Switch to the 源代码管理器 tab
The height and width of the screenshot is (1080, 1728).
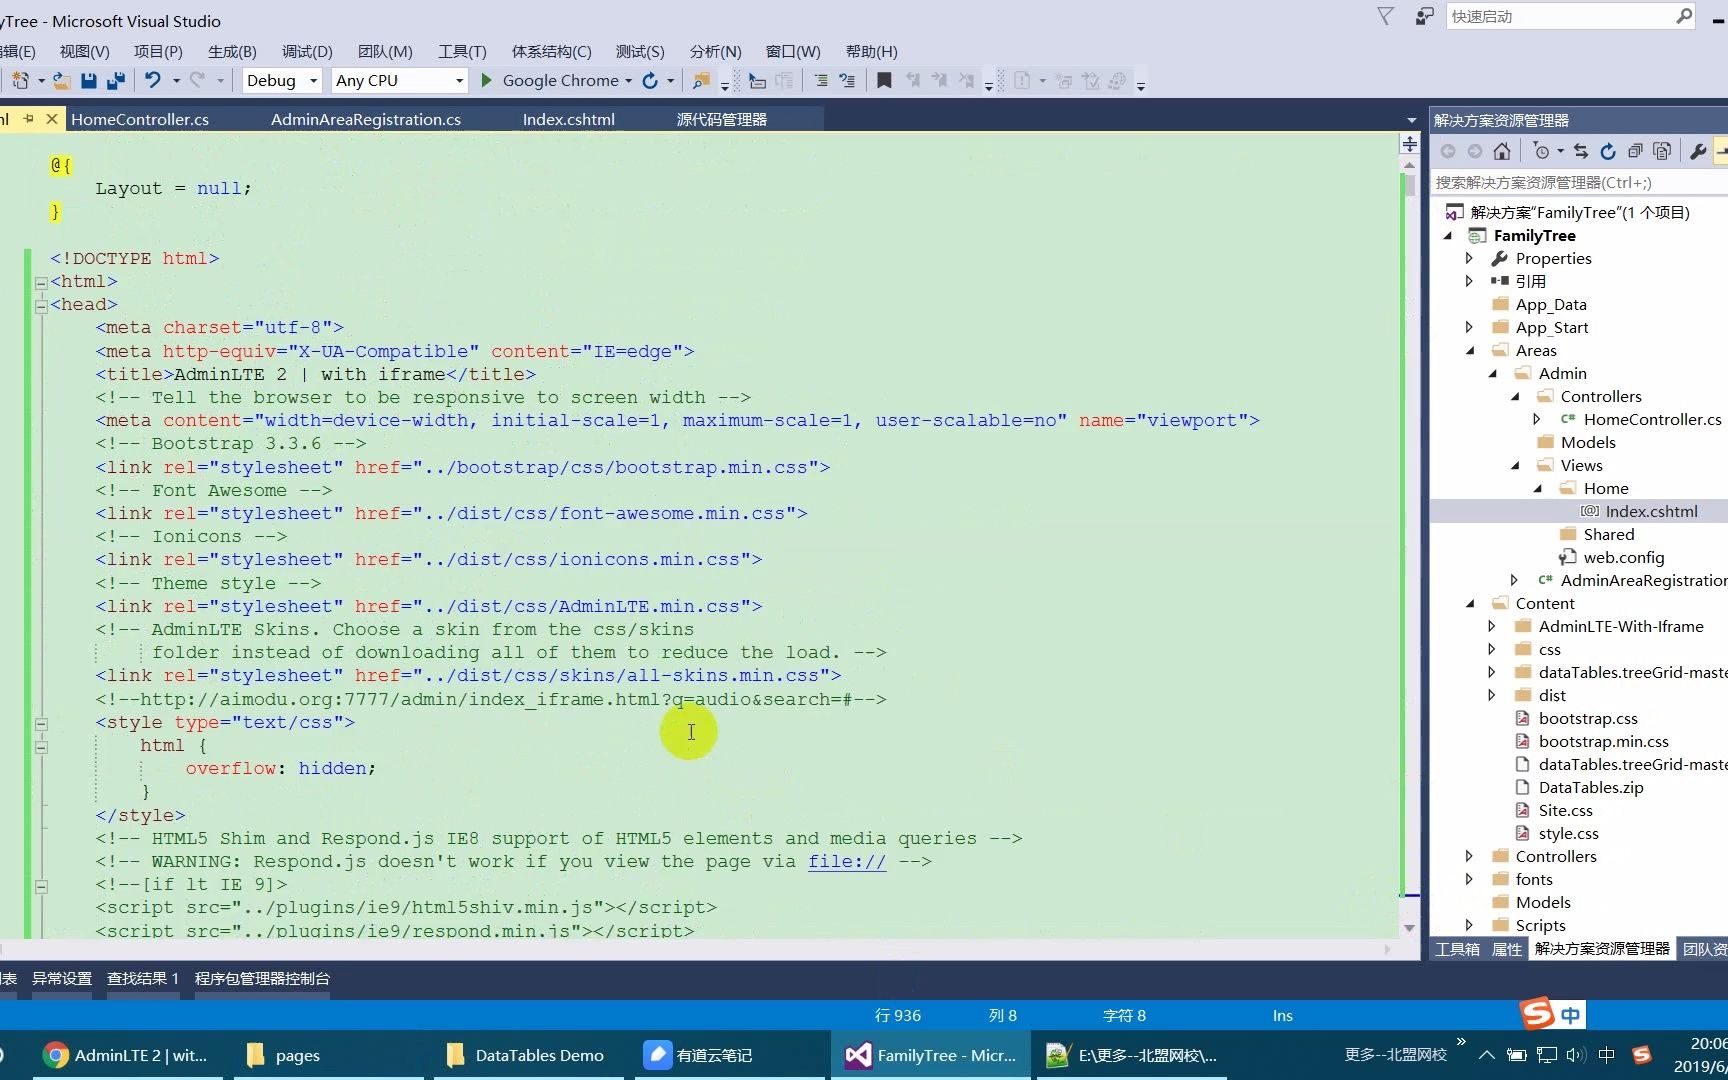pos(721,119)
